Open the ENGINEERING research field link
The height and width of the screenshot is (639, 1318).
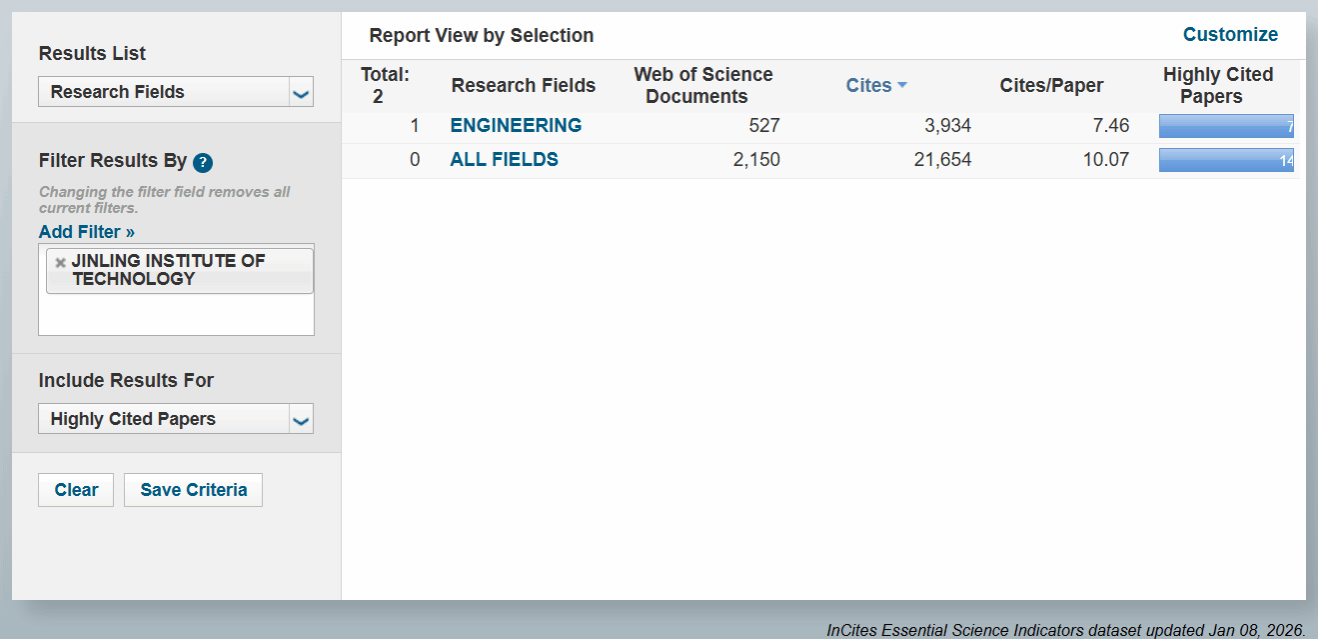click(516, 126)
